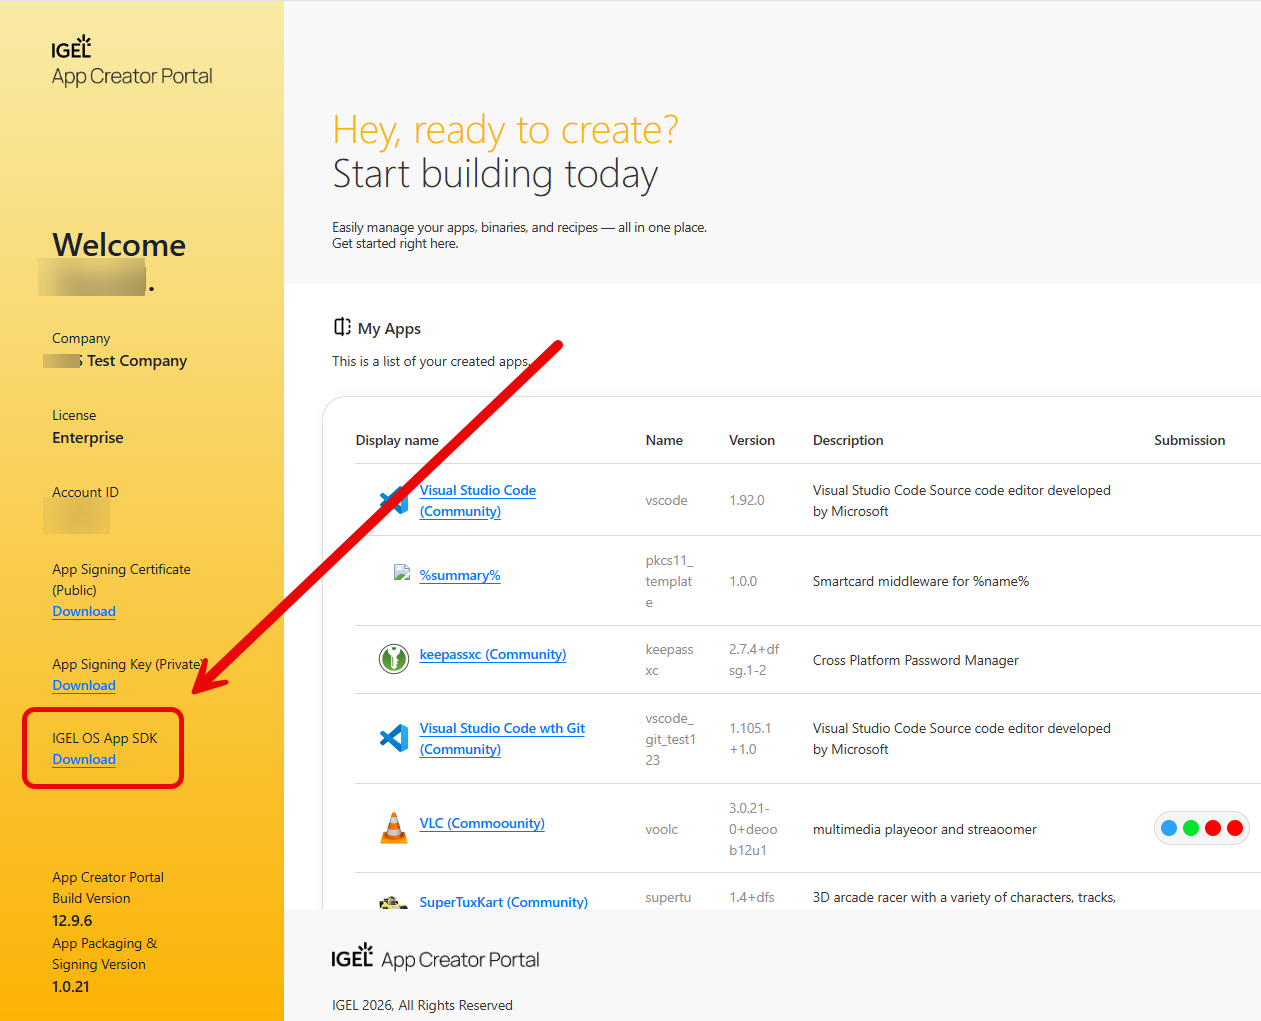This screenshot has height=1021, width=1261.
Task: Click the KeePassXC app icon
Action: [394, 658]
